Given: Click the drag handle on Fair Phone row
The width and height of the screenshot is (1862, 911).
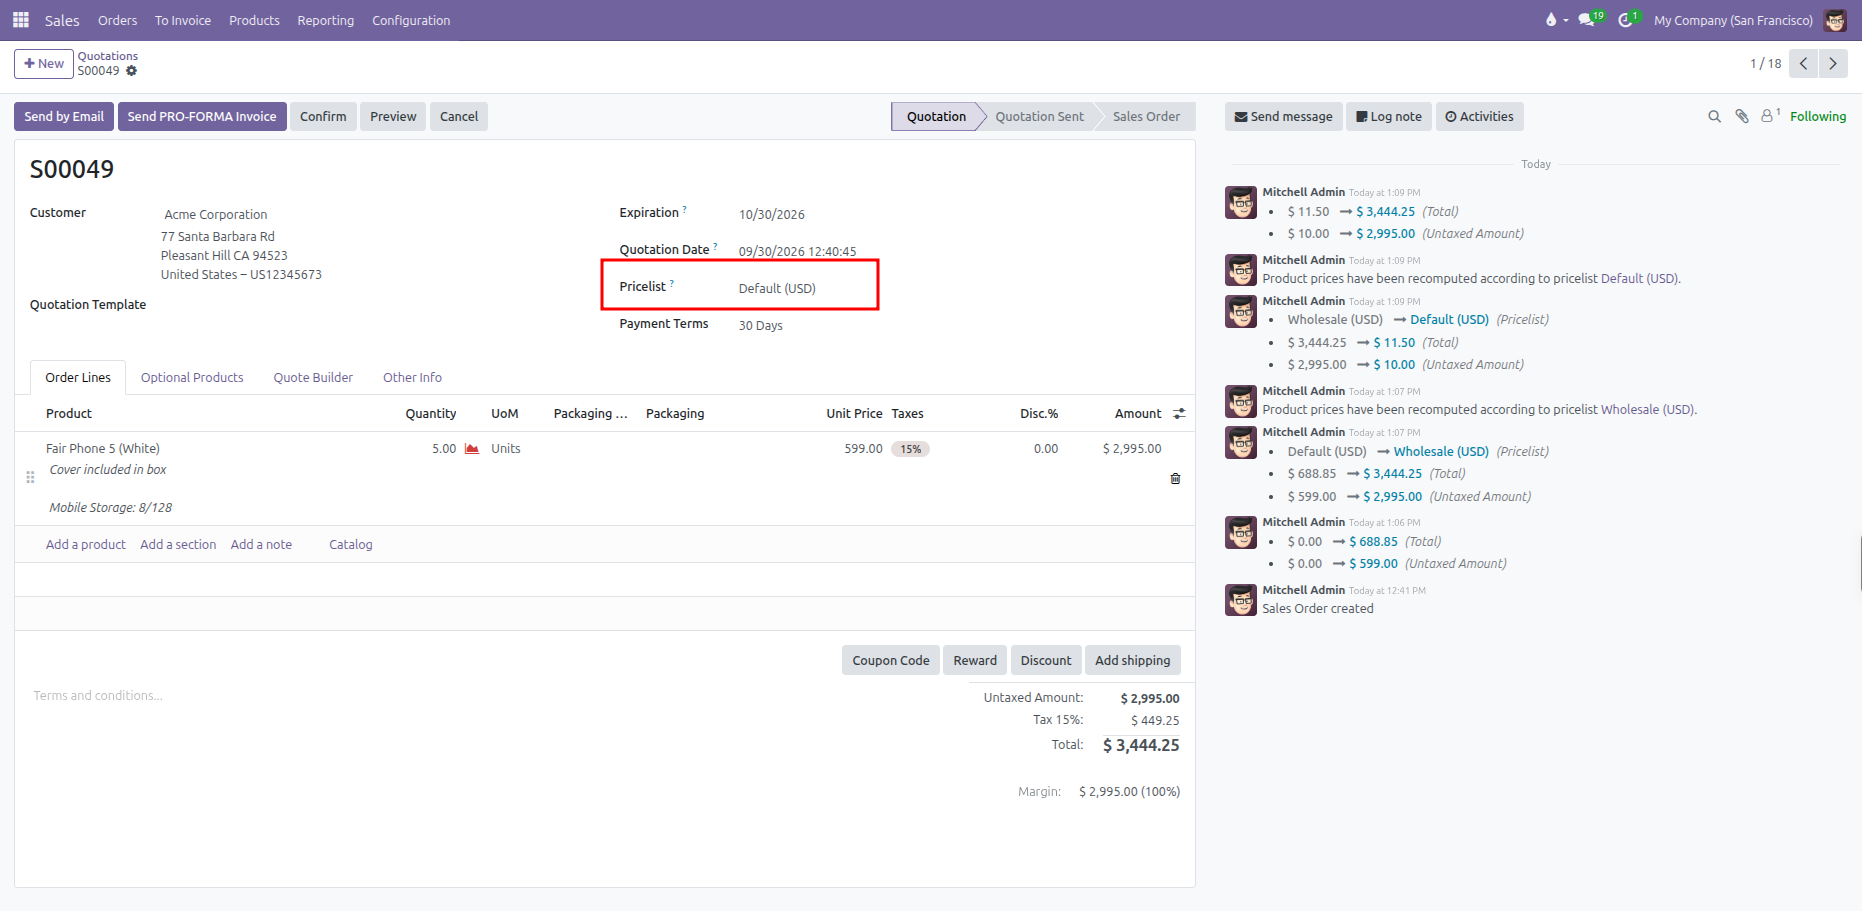Looking at the screenshot, I should pyautogui.click(x=30, y=478).
